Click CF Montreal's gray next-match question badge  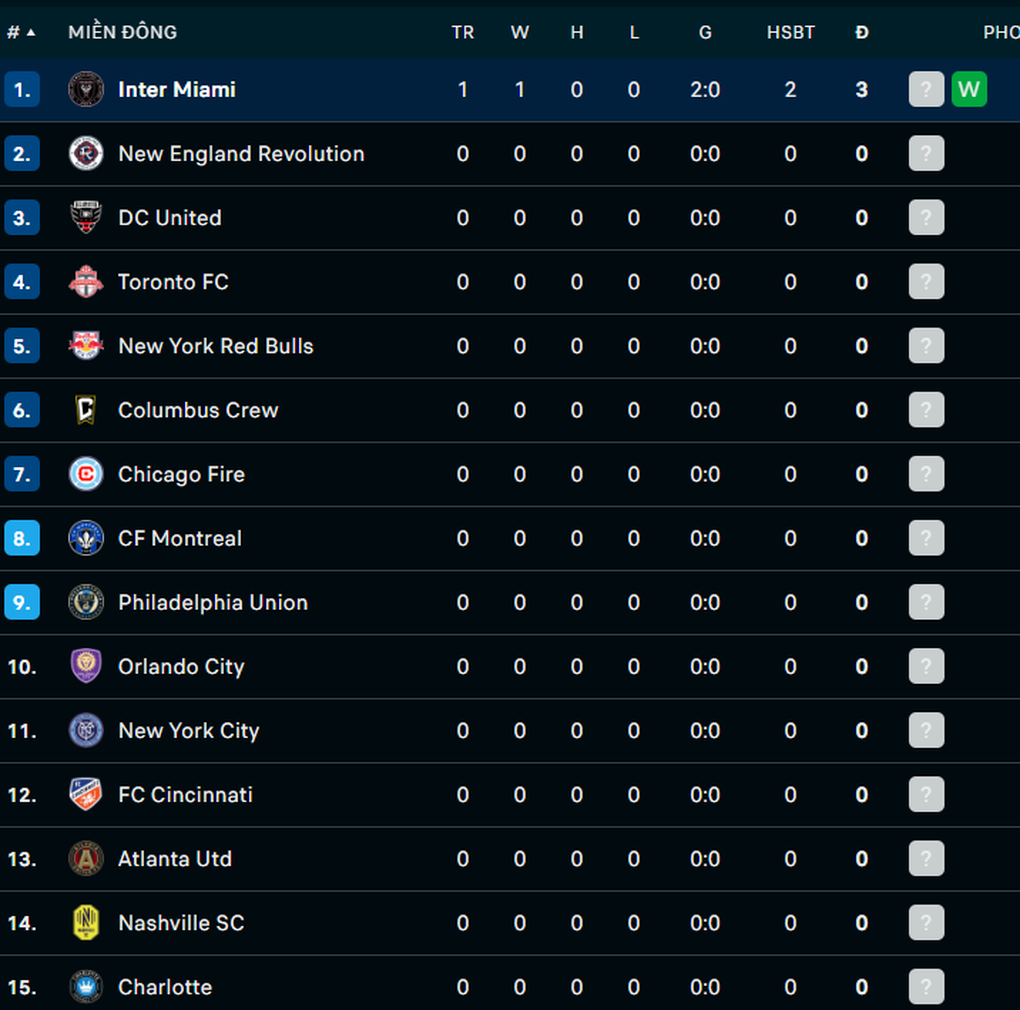click(926, 538)
